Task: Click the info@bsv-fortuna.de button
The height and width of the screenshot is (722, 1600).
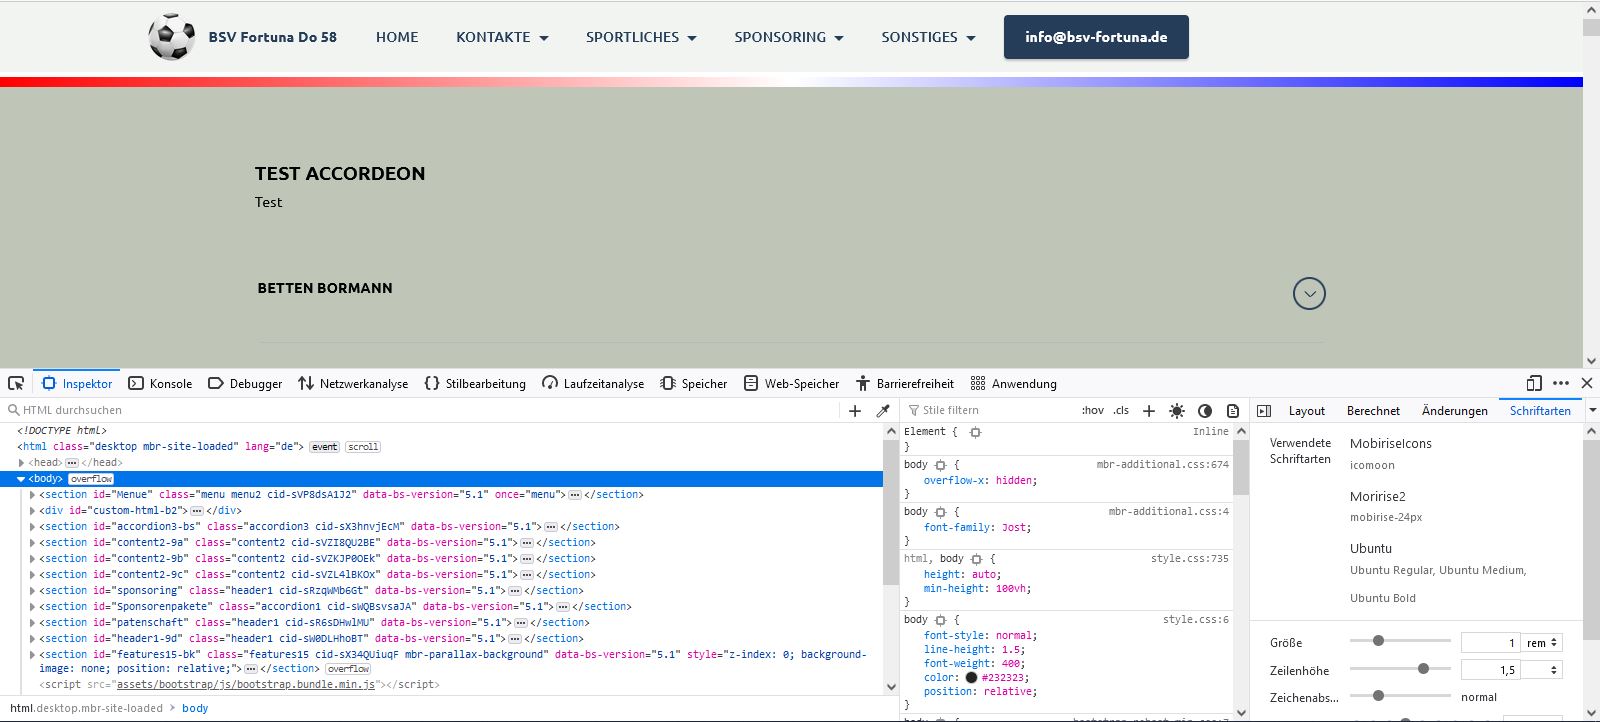Action: coord(1096,37)
